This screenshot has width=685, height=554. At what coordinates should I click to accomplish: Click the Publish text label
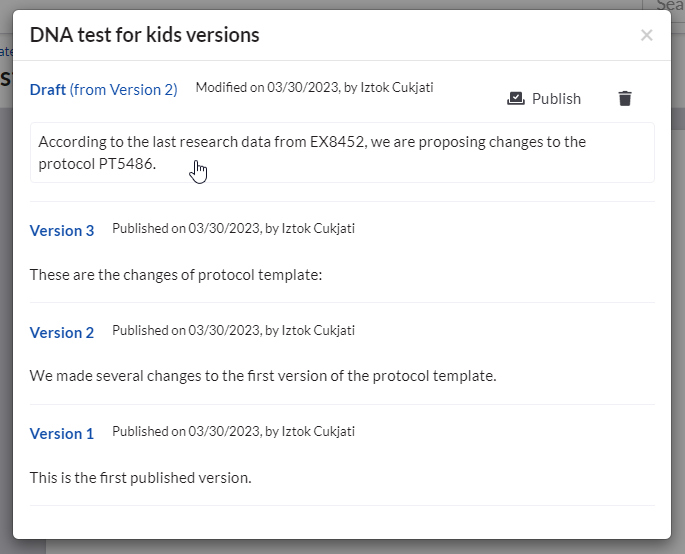pos(556,99)
